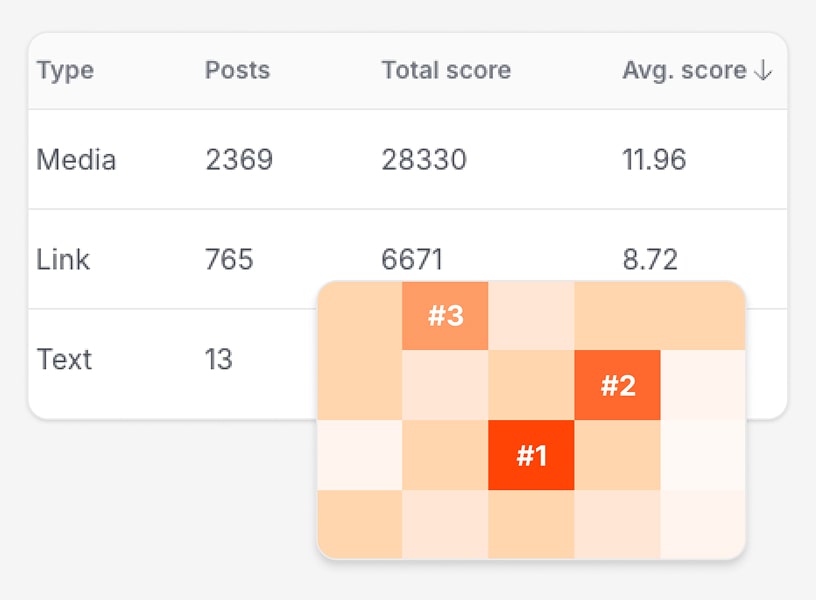The height and width of the screenshot is (600, 816).
Task: Click the Avg. score header label
Action: (x=684, y=71)
